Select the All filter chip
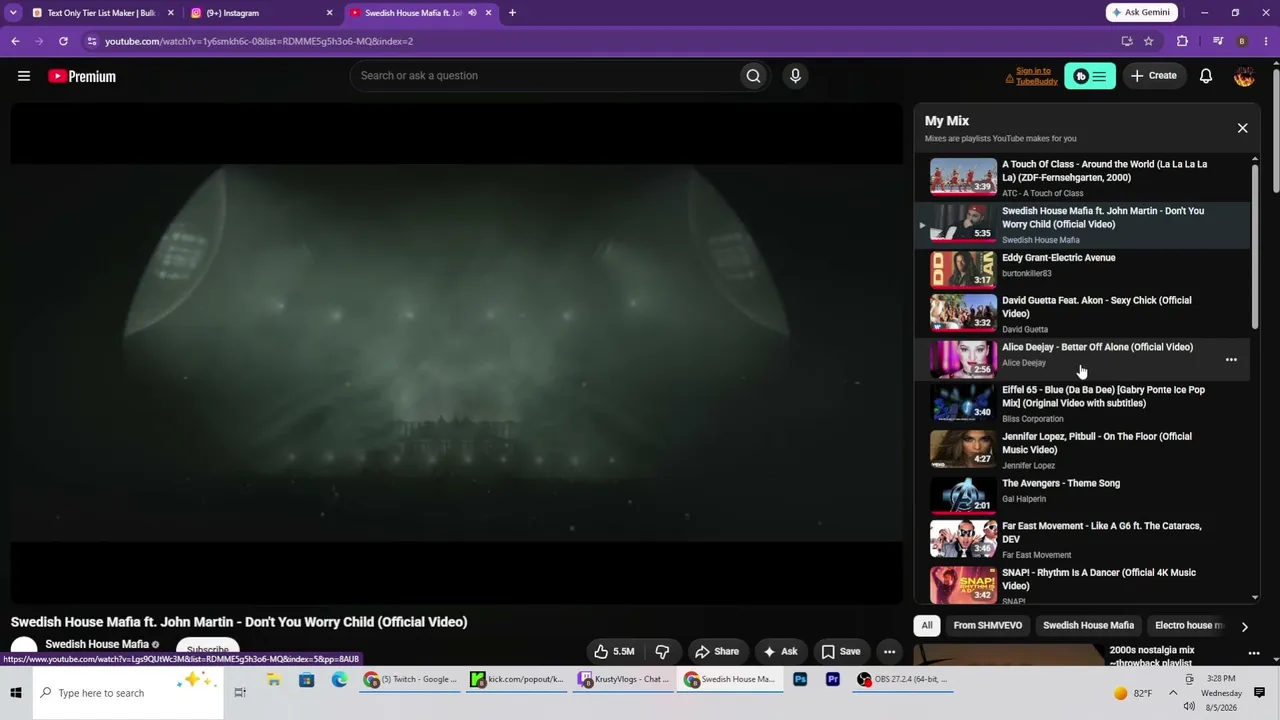Image resolution: width=1280 pixels, height=720 pixels. pyautogui.click(x=927, y=626)
